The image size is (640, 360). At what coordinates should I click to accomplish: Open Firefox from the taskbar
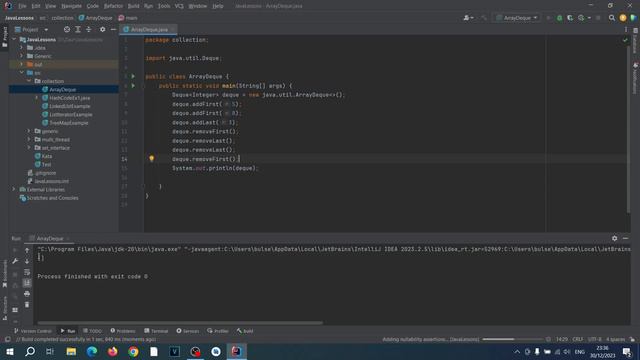pos(113,351)
